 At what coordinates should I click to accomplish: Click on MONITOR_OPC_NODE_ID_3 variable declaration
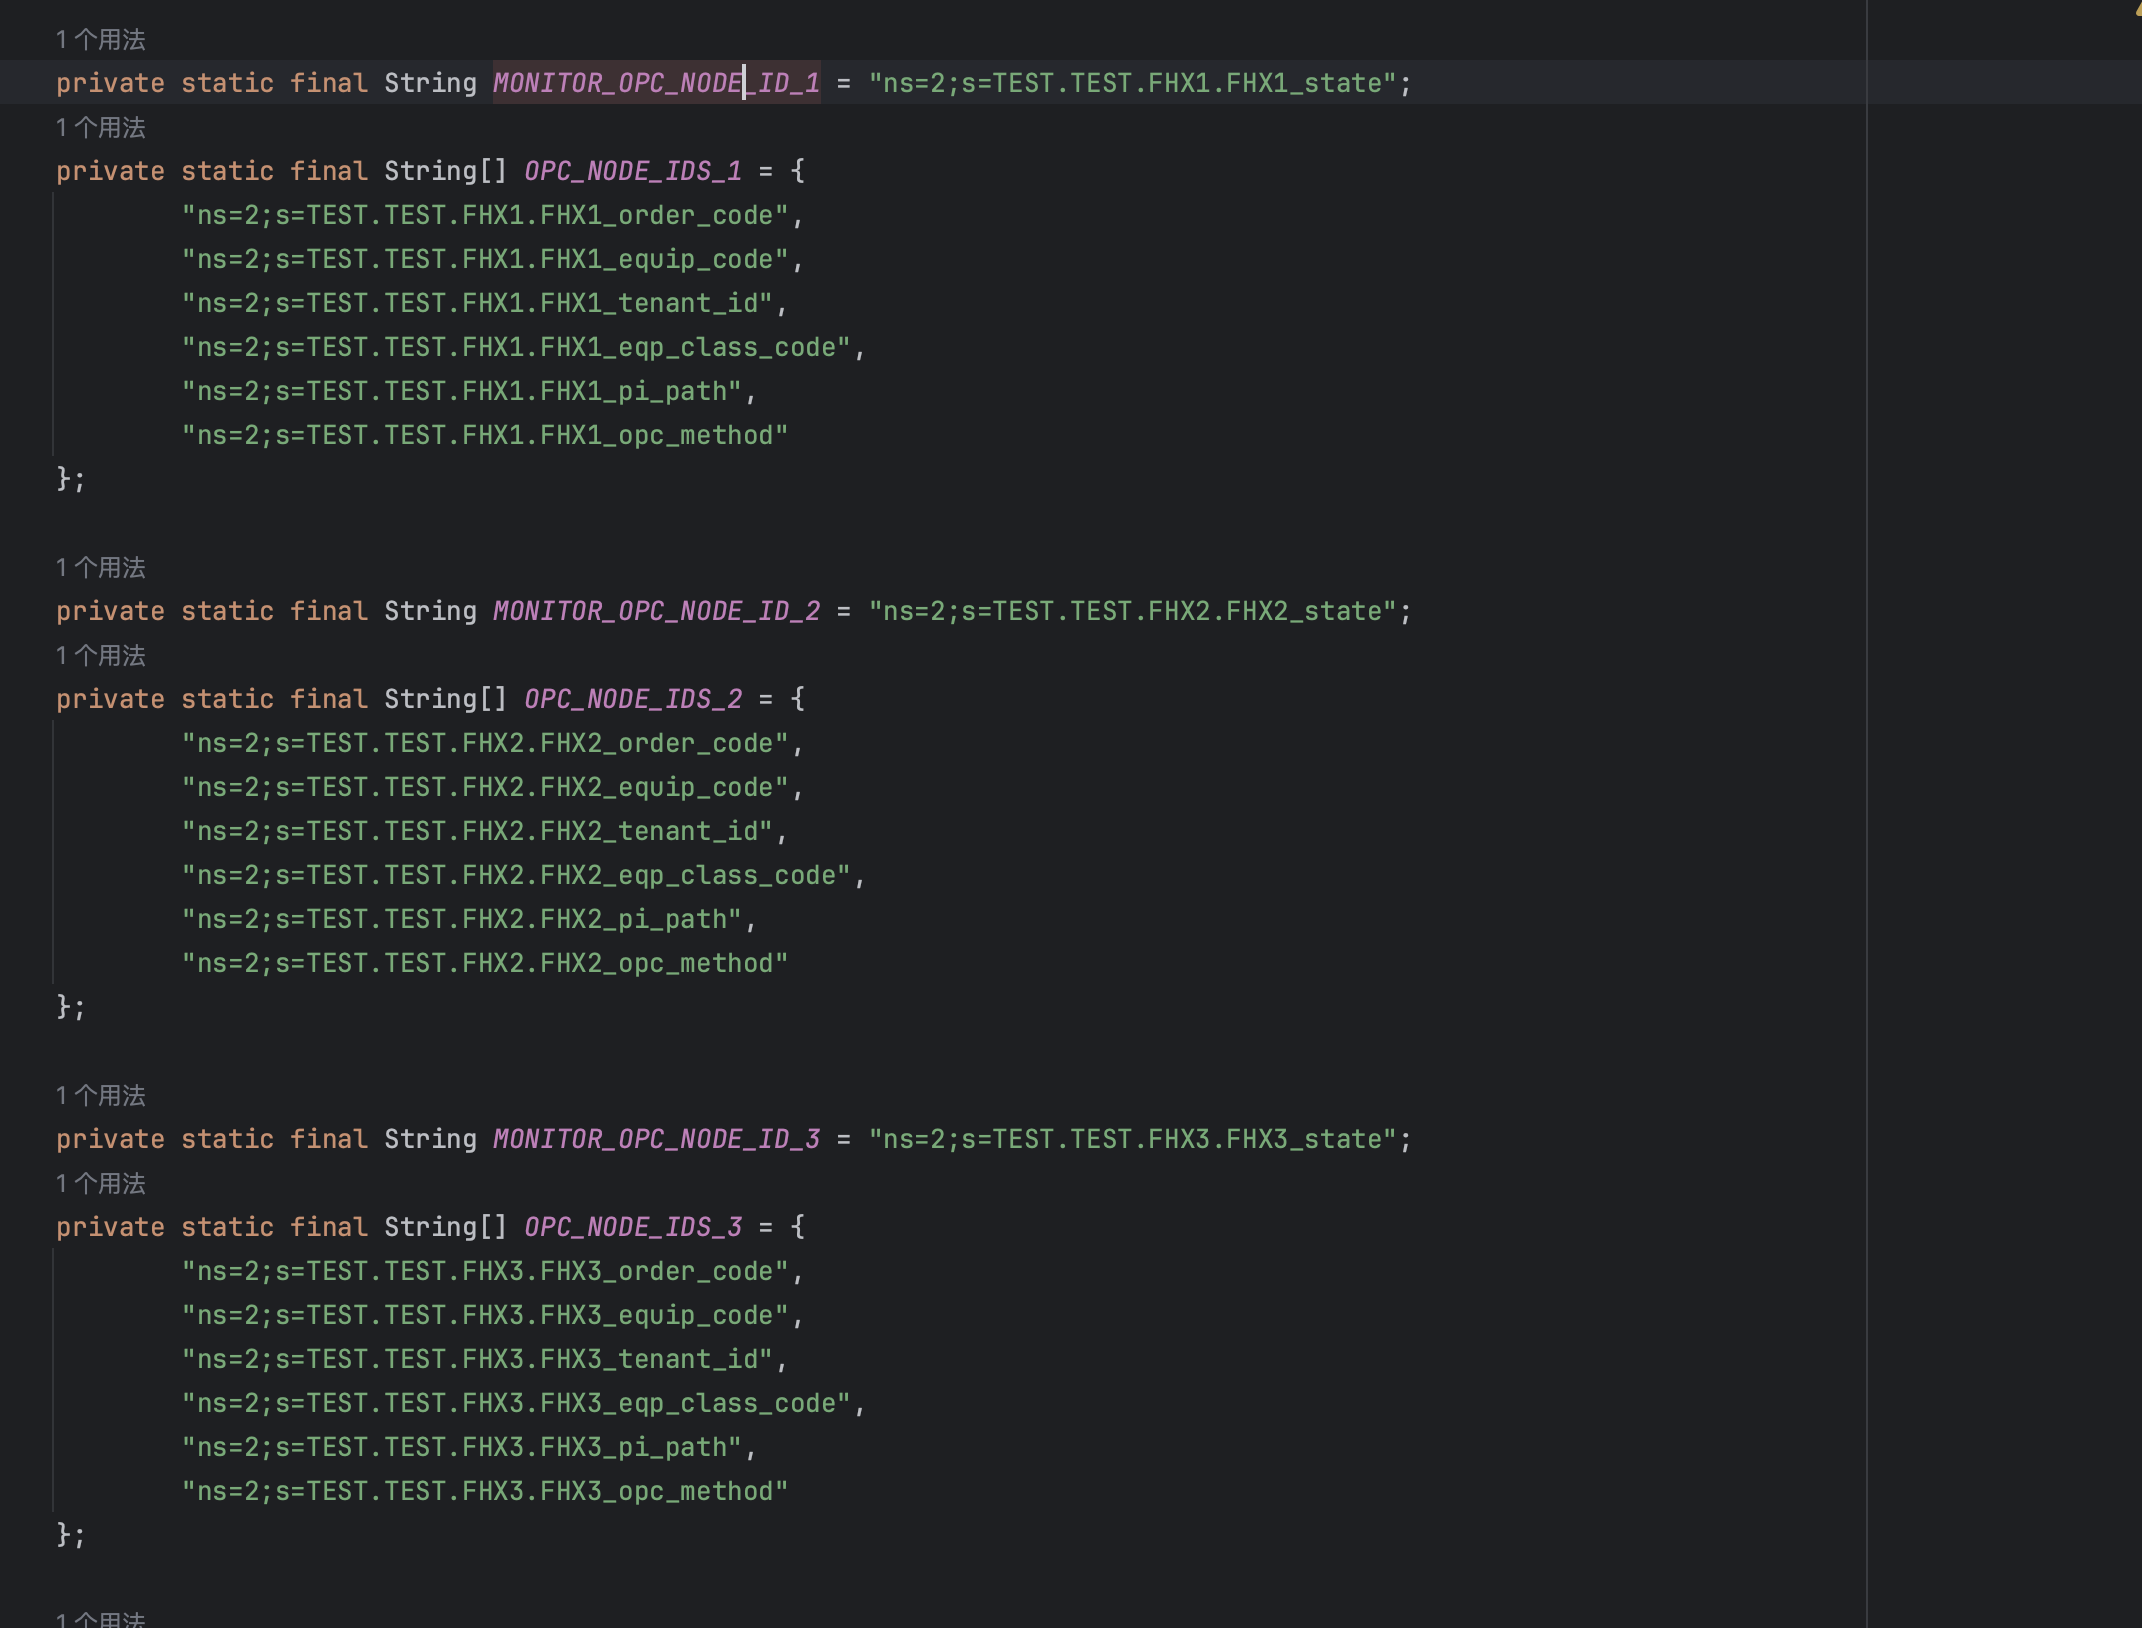tap(656, 1139)
